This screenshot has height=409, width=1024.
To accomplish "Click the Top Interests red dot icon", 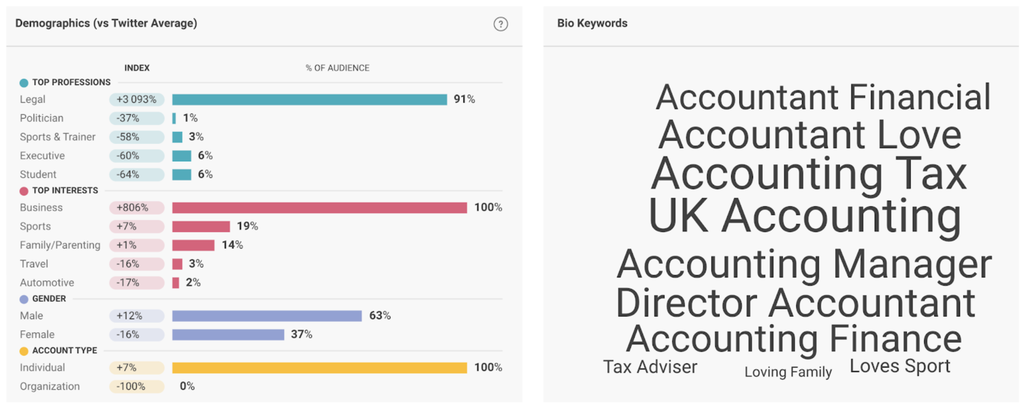I will [24, 190].
